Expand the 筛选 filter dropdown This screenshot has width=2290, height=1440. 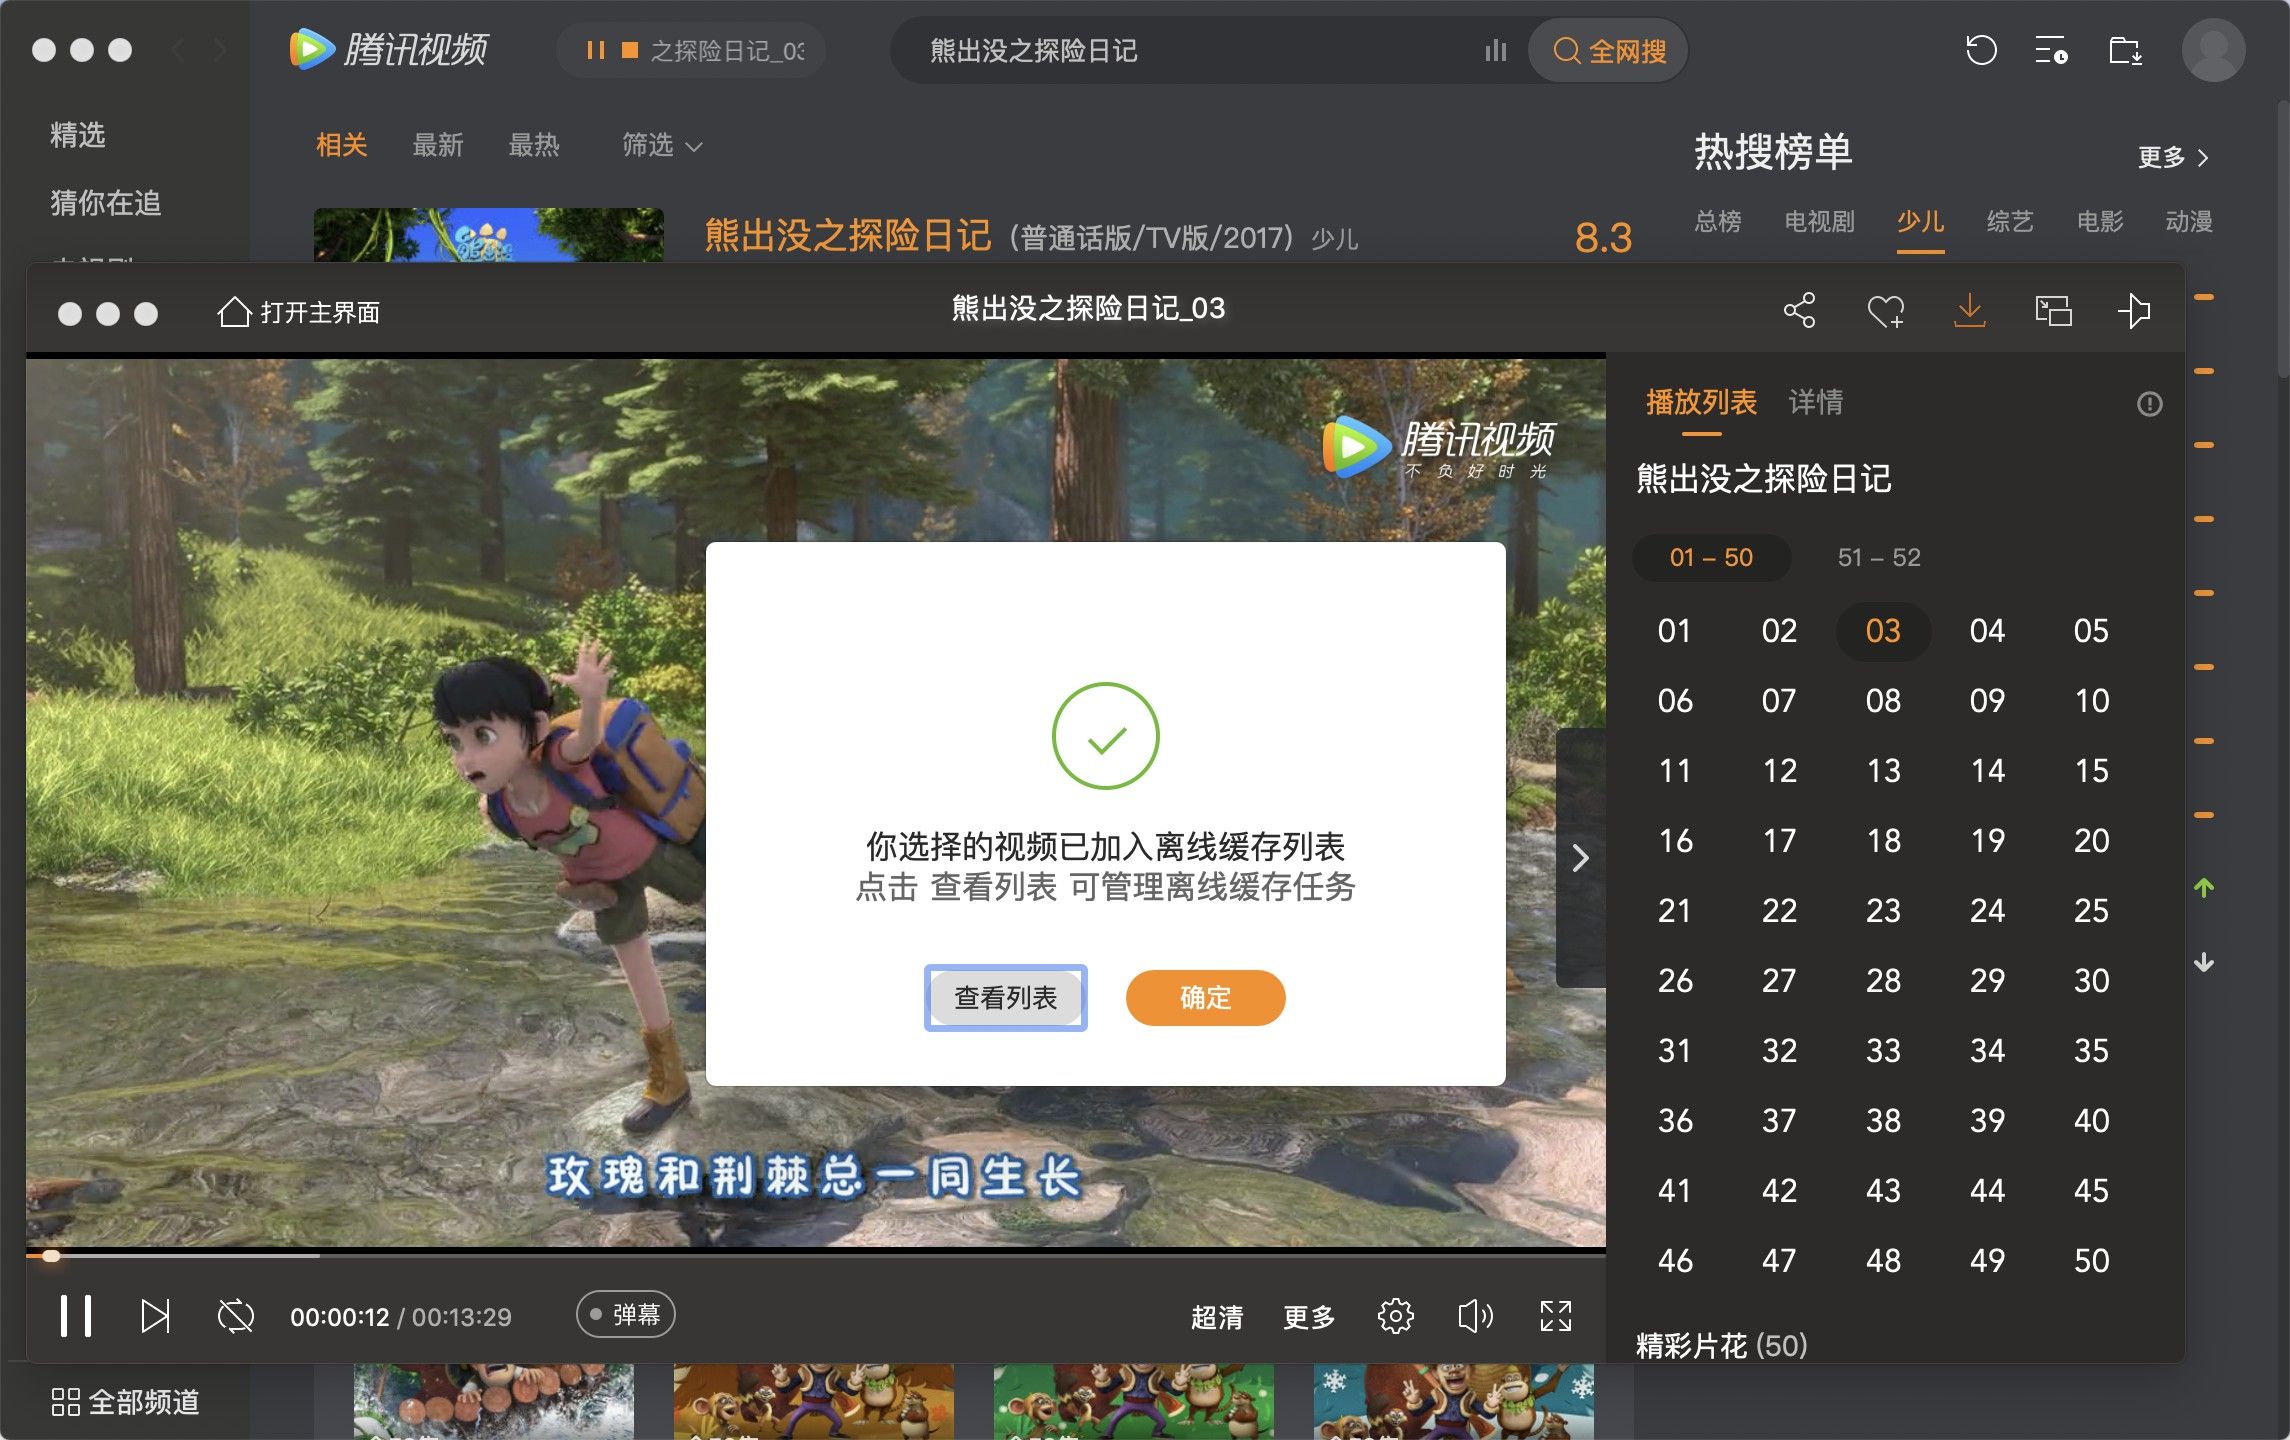click(x=662, y=146)
